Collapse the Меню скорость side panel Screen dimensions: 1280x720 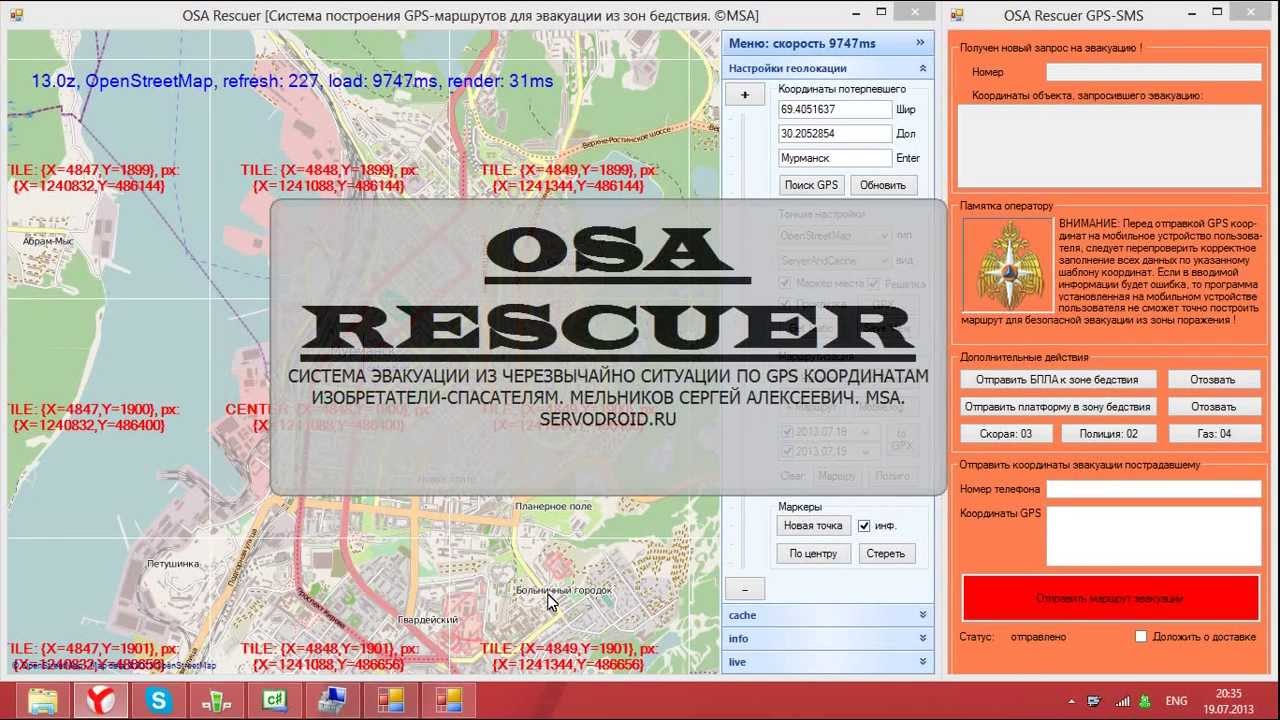click(921, 43)
